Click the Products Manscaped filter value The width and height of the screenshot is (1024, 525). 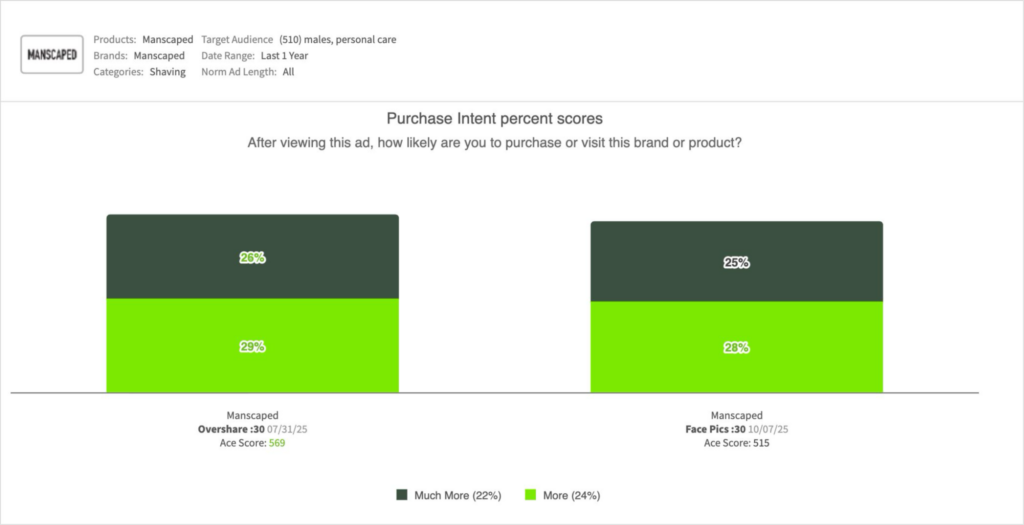(167, 40)
